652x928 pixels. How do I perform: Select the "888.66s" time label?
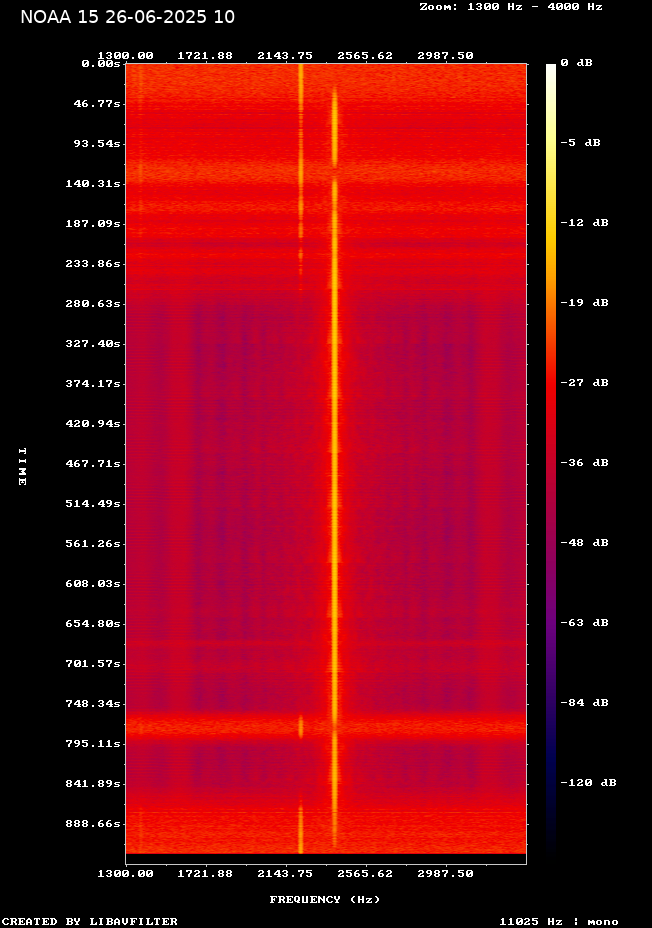tap(93, 823)
